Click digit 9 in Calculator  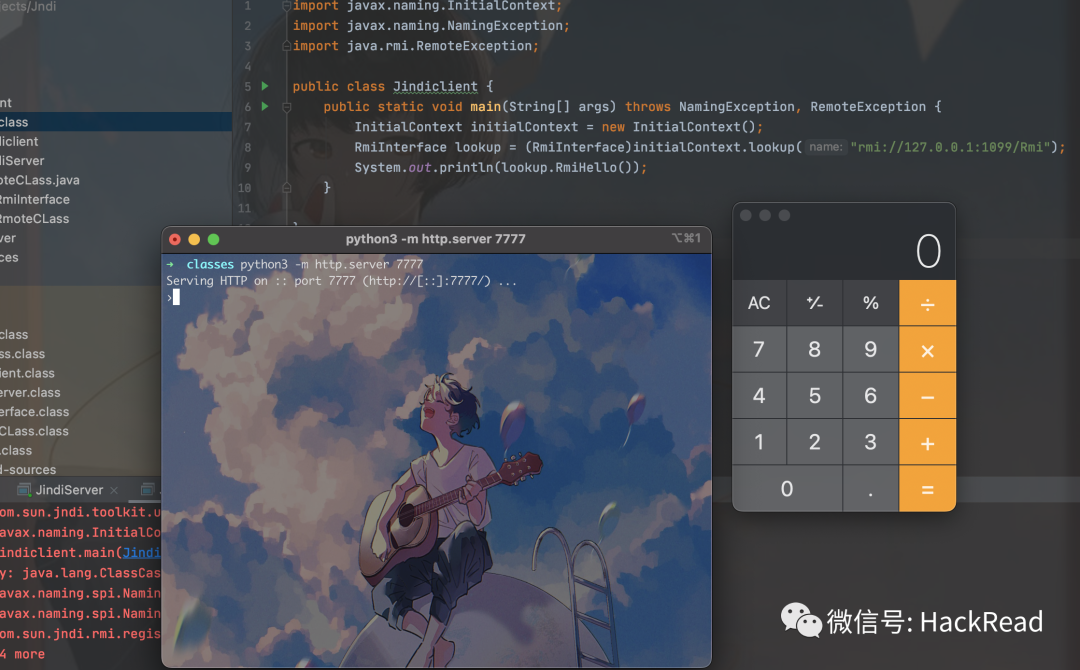click(871, 350)
